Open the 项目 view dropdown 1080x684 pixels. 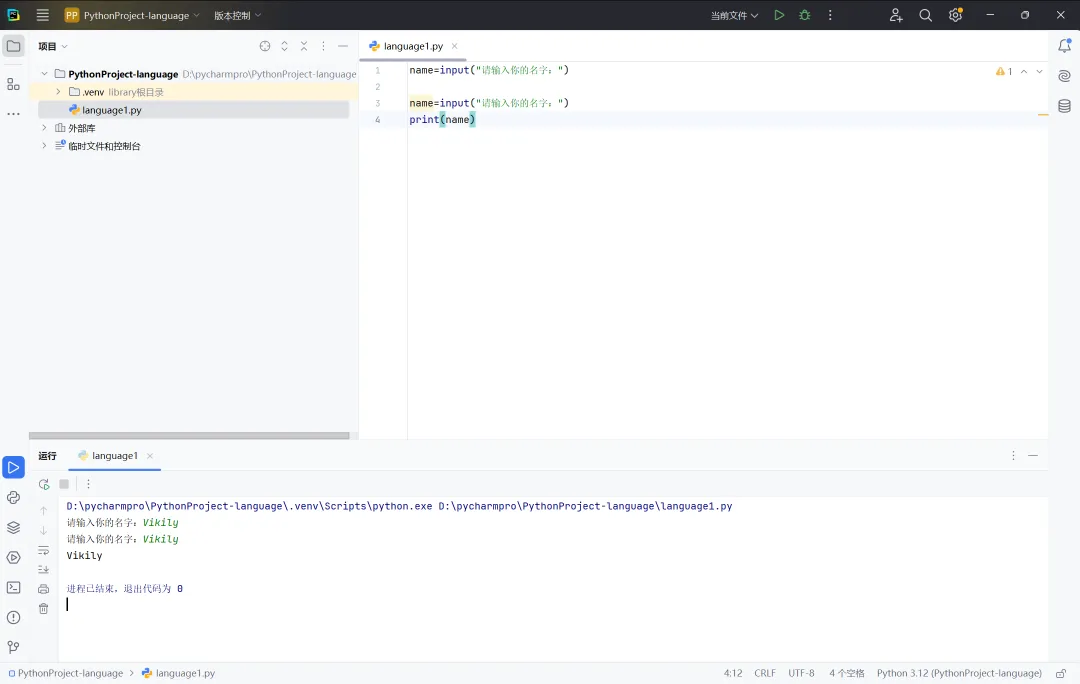[53, 46]
